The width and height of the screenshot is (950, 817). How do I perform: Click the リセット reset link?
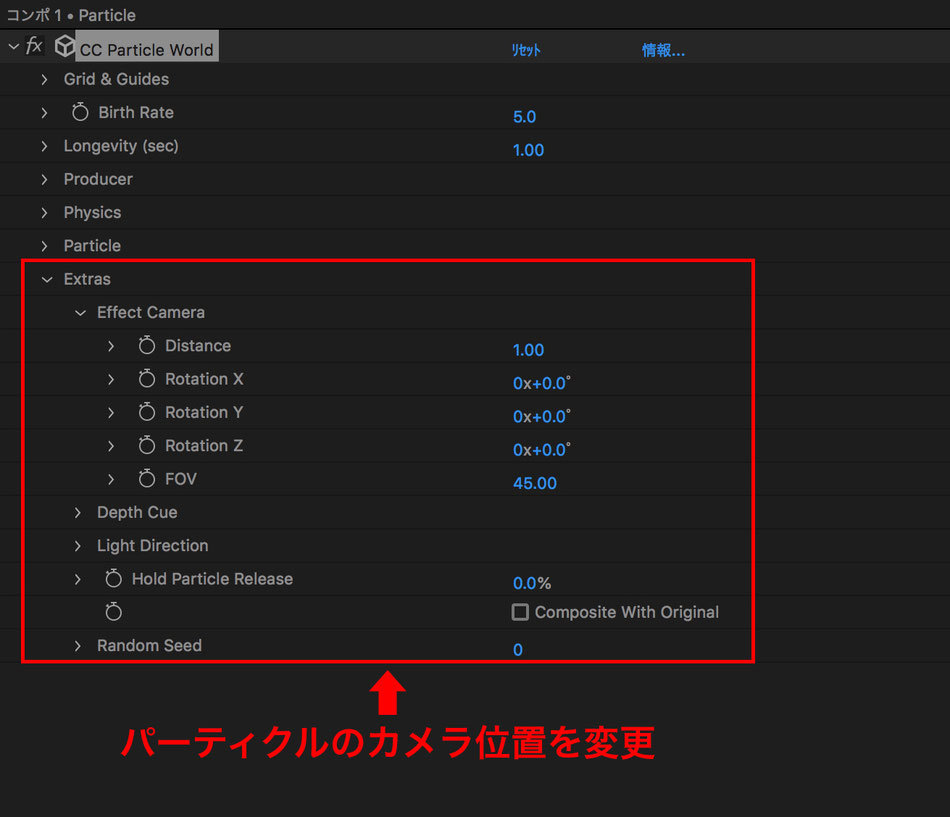[526, 50]
